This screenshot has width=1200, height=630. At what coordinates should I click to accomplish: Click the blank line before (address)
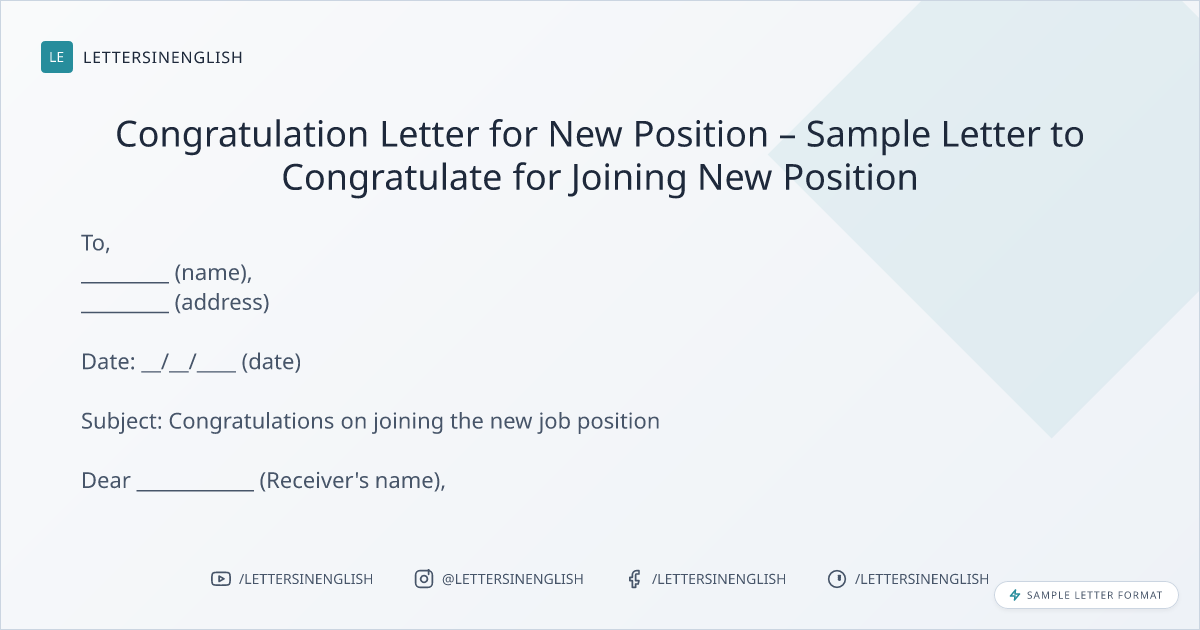(125, 303)
